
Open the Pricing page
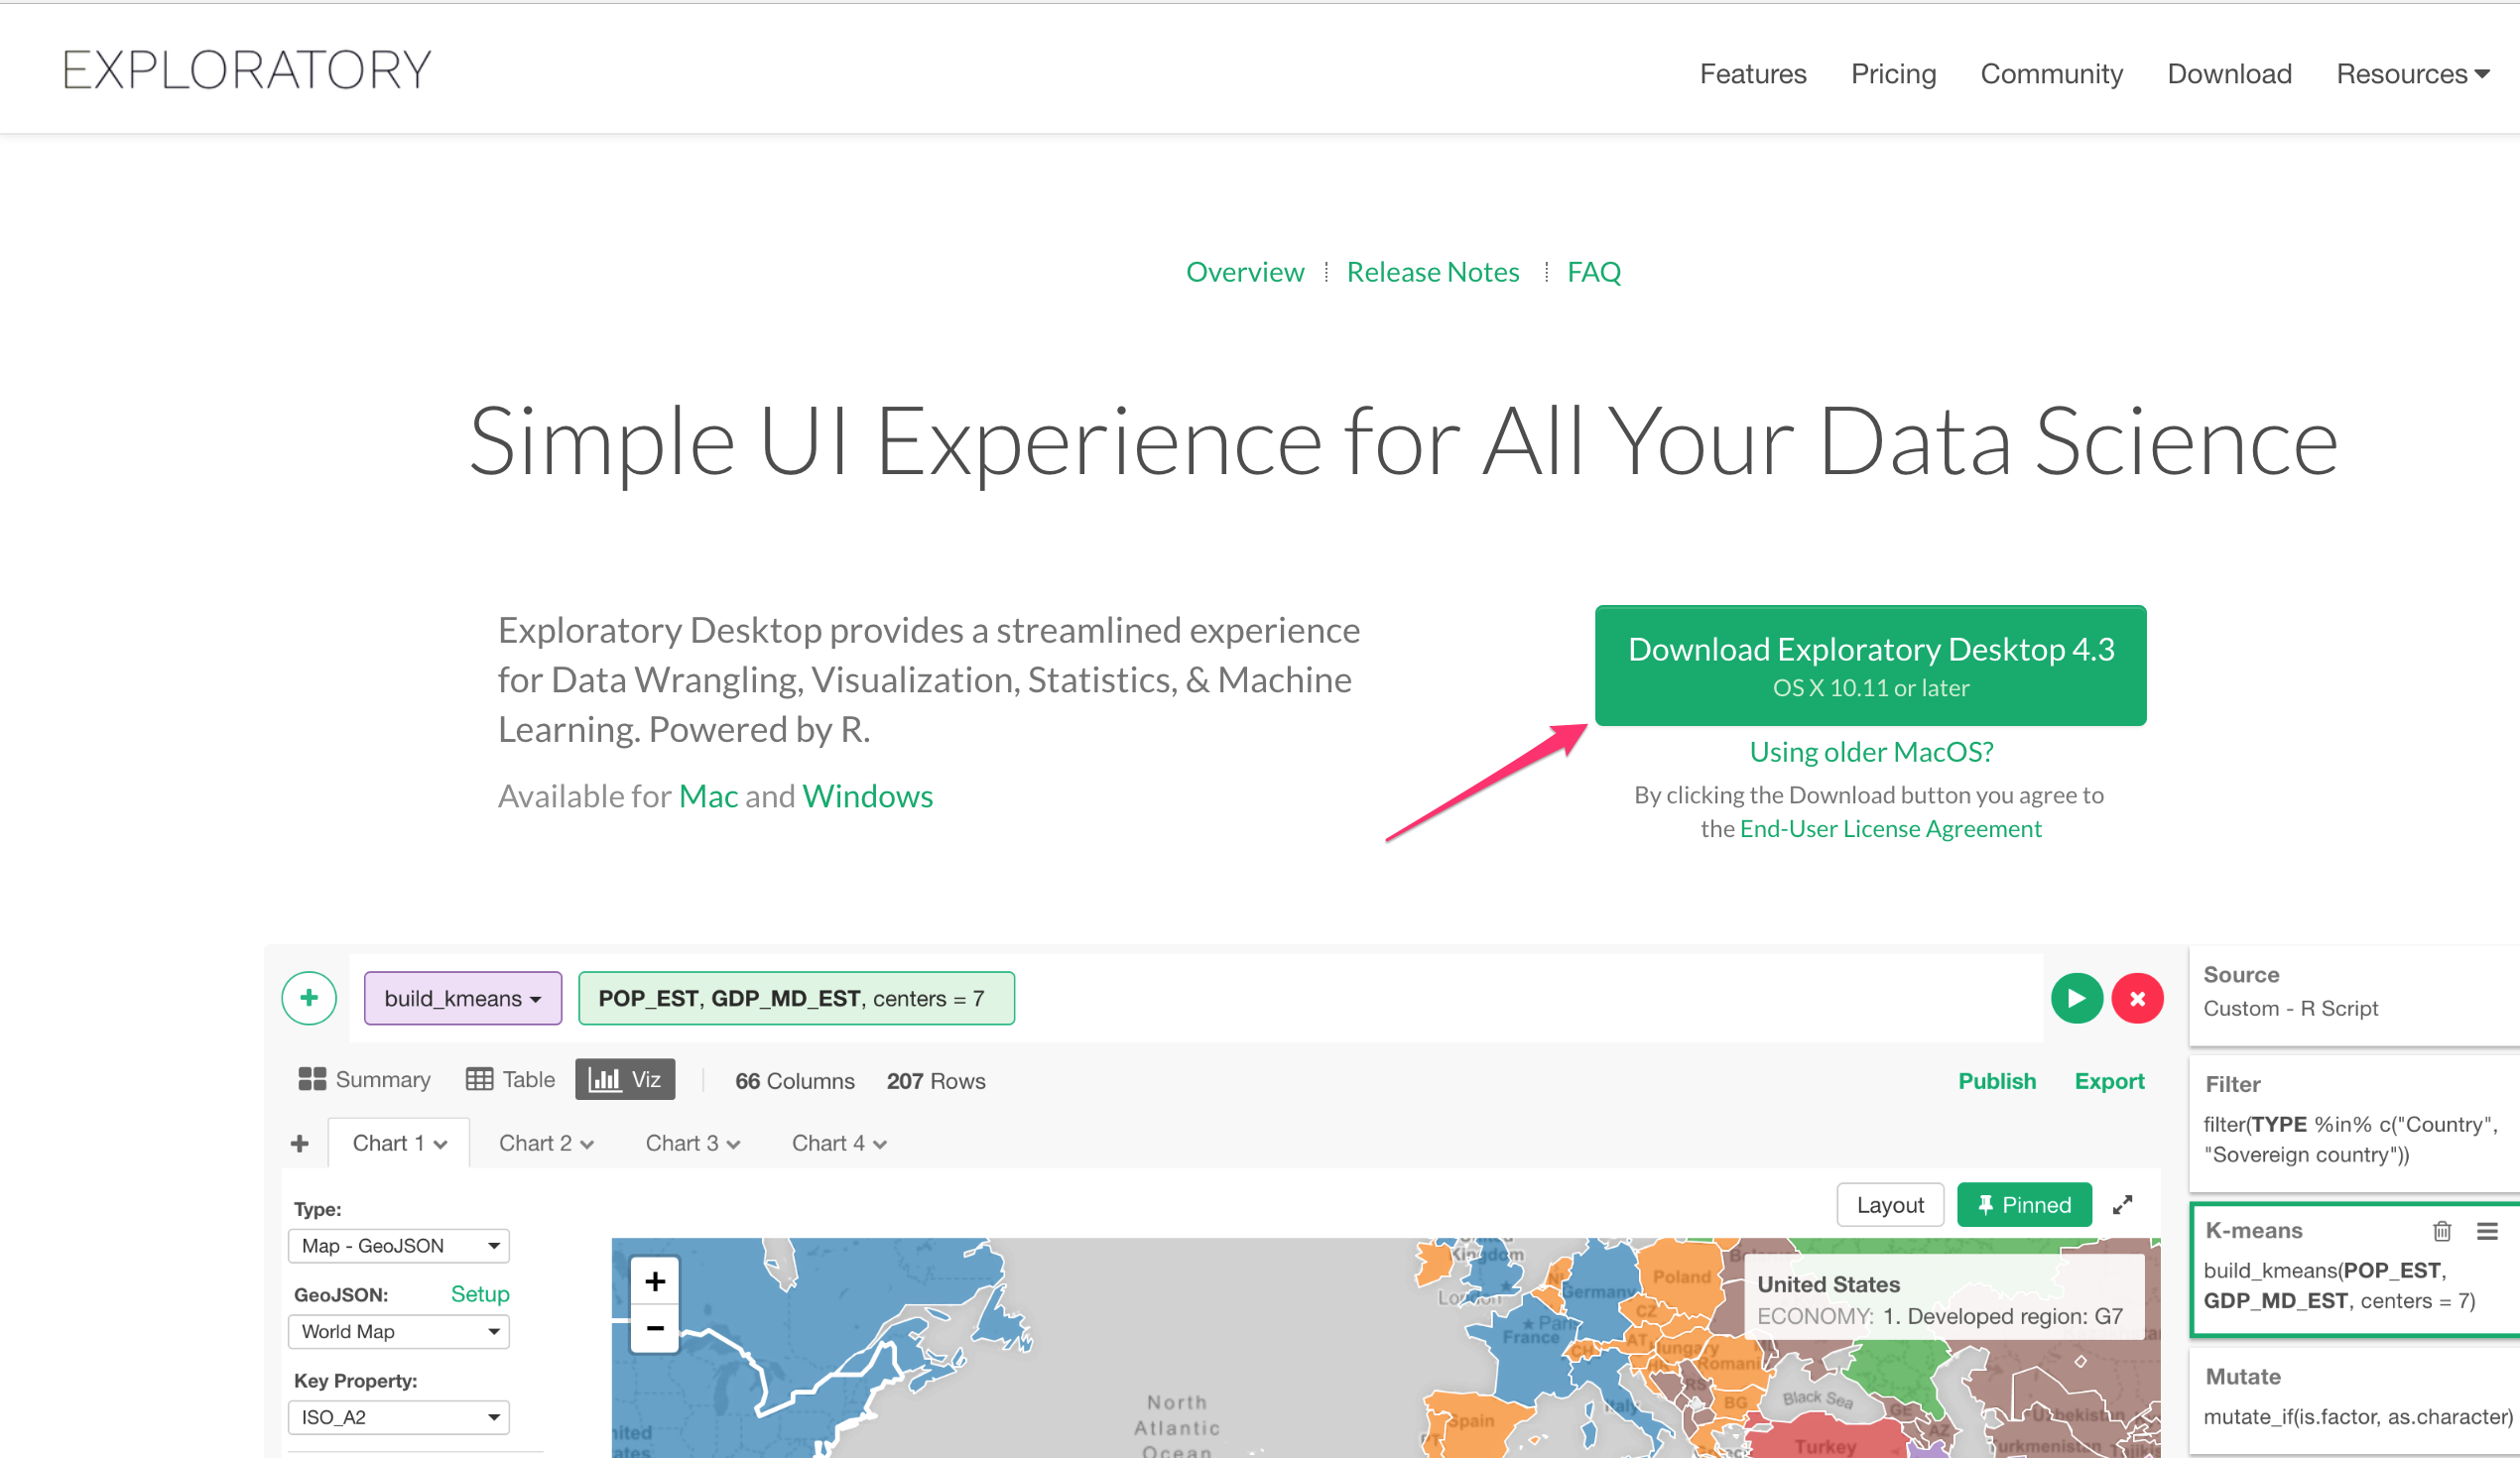coord(1893,74)
